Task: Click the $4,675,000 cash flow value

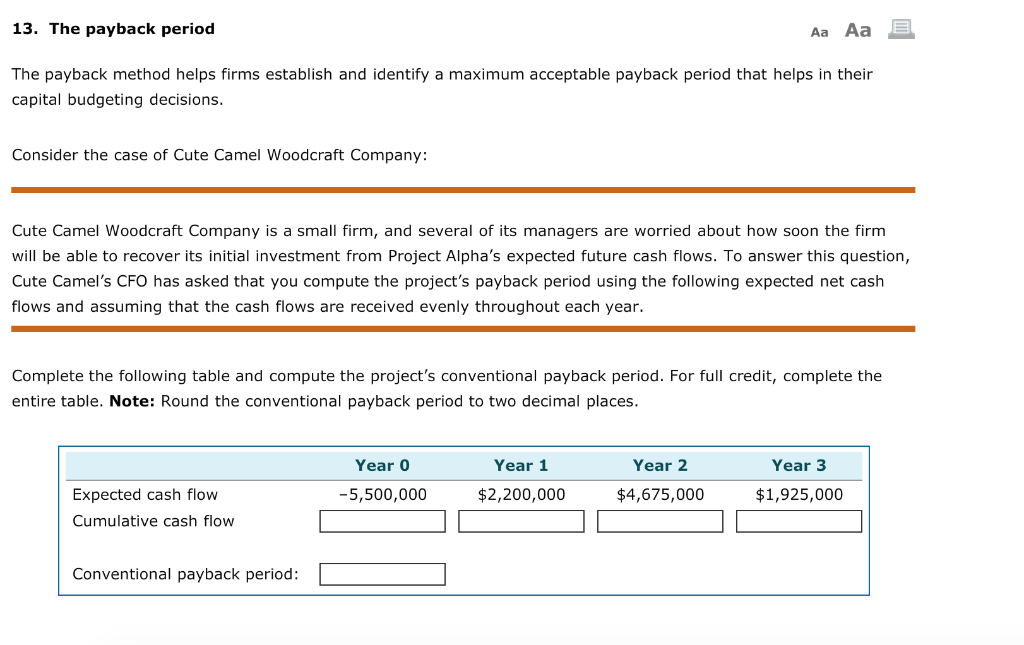Action: [660, 494]
